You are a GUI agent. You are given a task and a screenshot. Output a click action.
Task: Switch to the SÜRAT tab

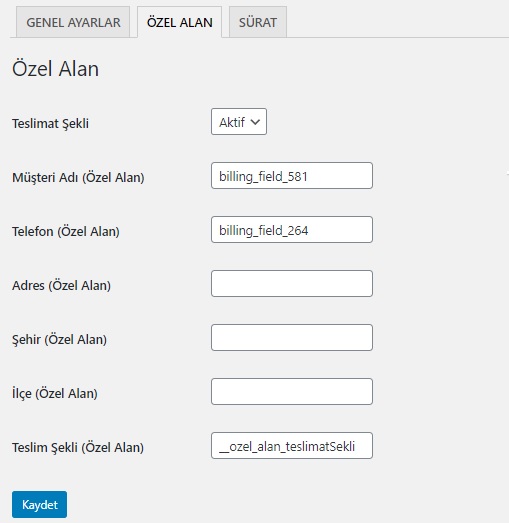258,22
